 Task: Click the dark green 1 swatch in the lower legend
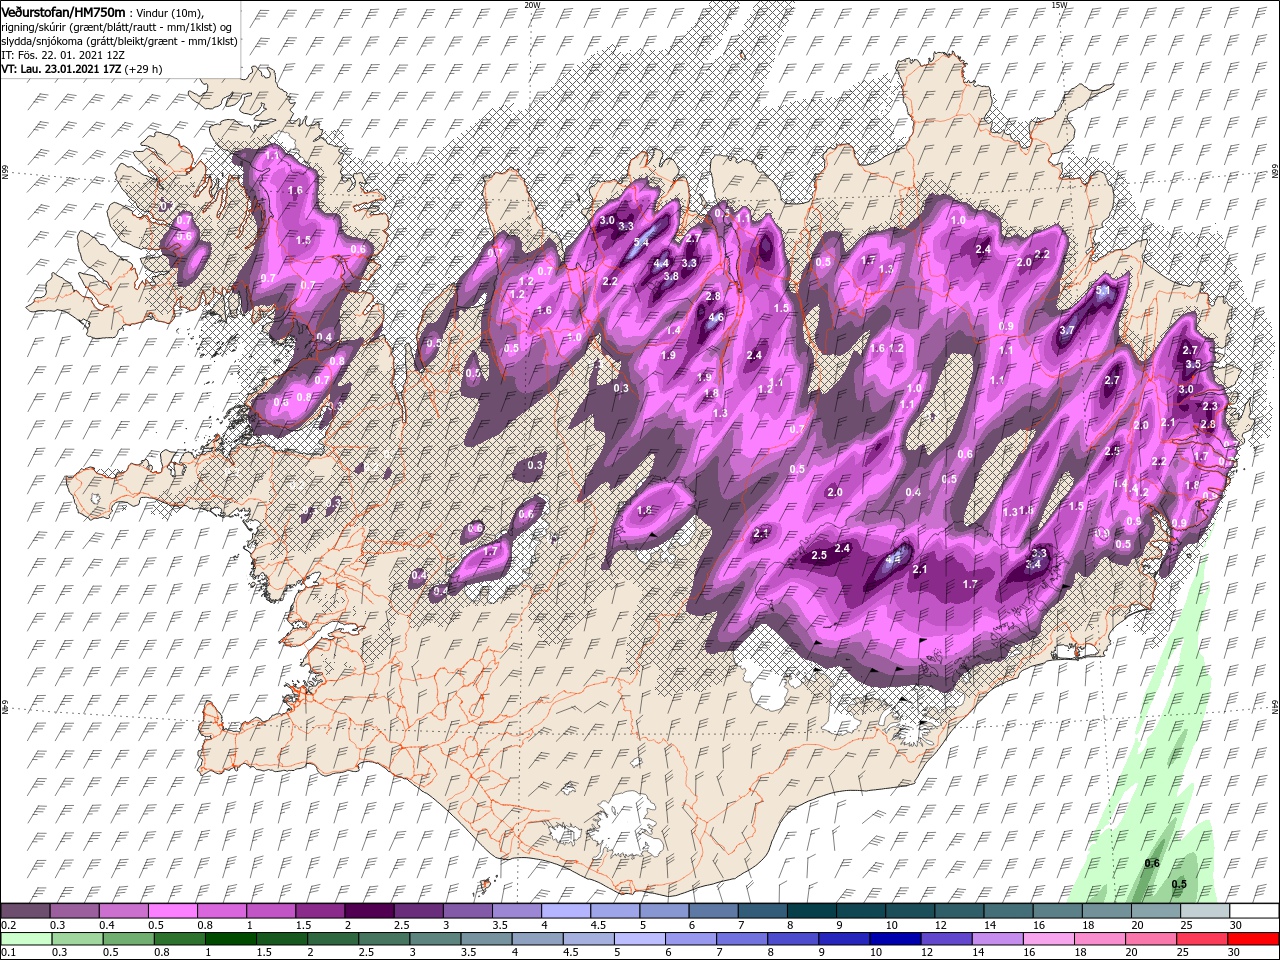230,938
